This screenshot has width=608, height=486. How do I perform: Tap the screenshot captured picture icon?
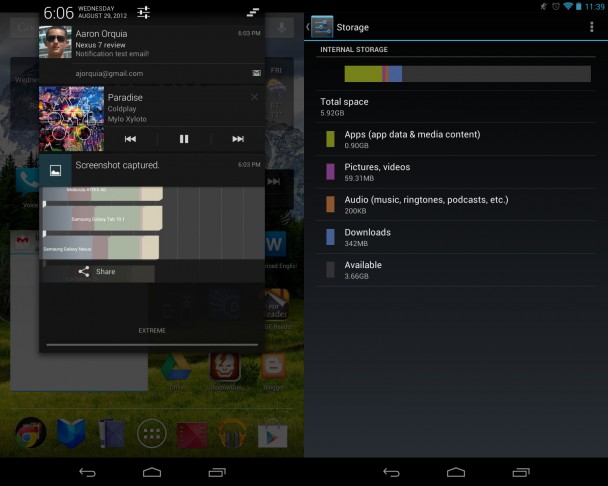click(x=55, y=170)
